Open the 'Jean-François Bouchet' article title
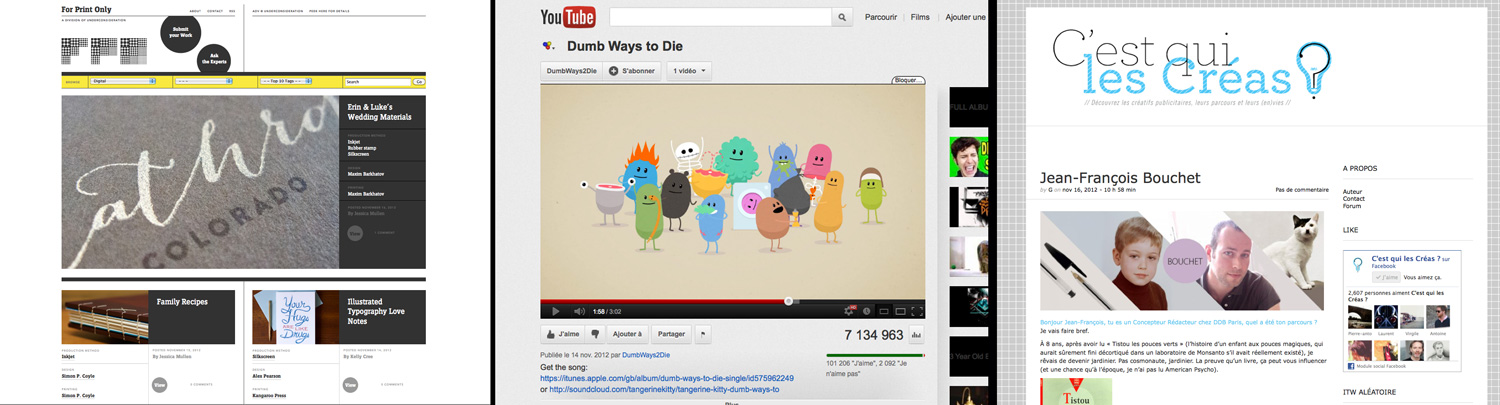Image resolution: width=1500 pixels, height=405 pixels. pos(1120,178)
